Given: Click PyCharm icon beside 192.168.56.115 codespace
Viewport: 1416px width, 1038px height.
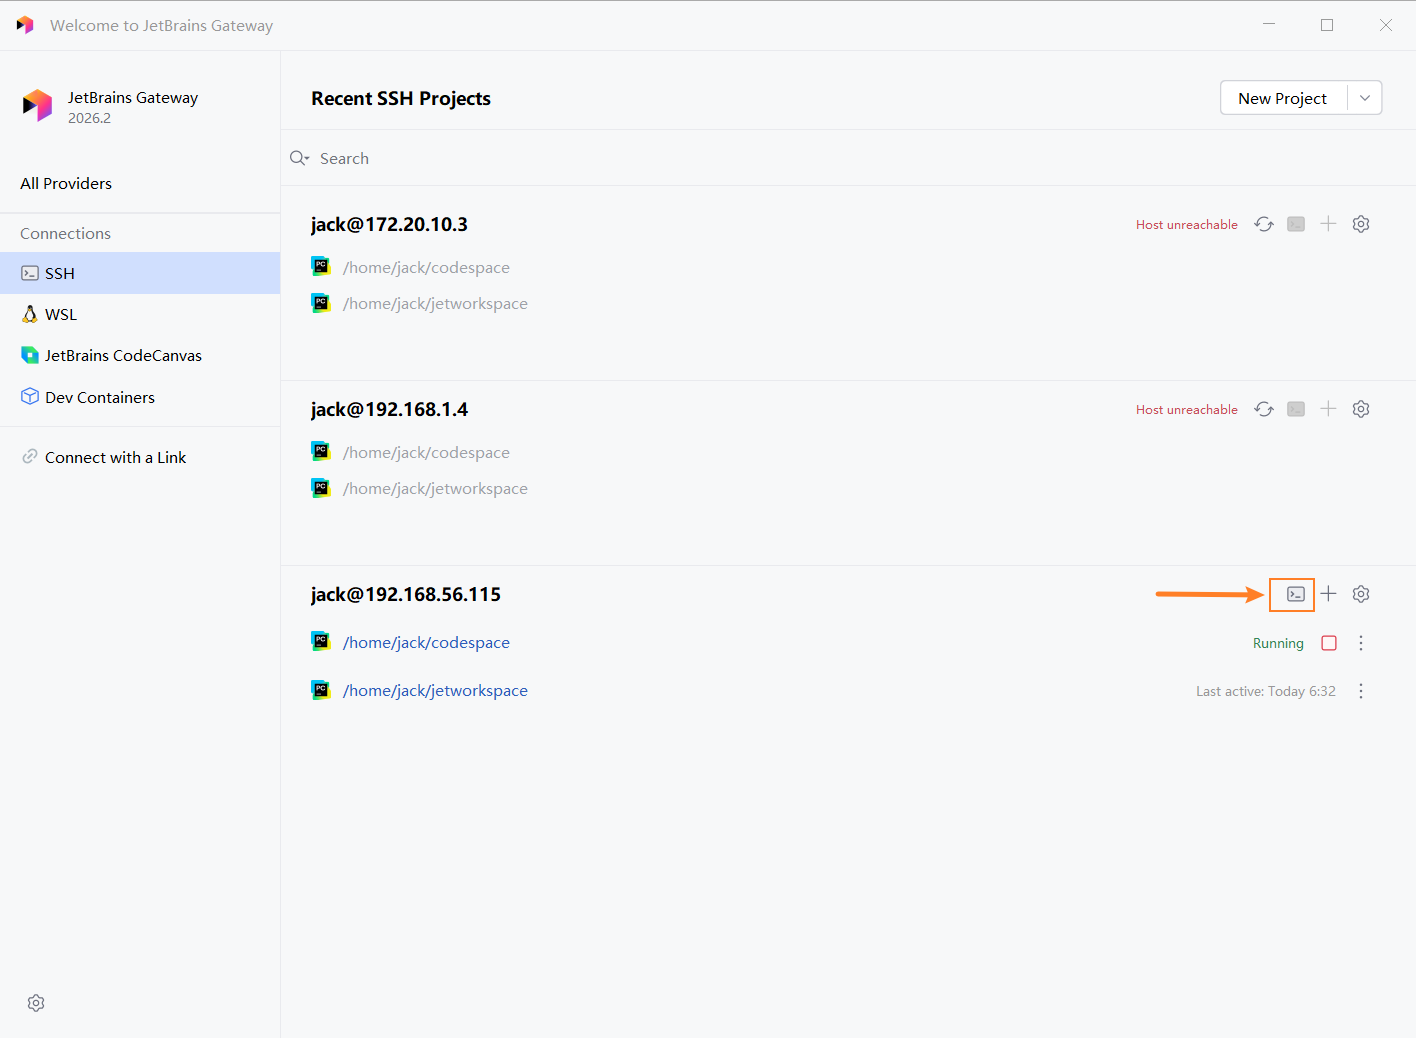Looking at the screenshot, I should coord(321,641).
